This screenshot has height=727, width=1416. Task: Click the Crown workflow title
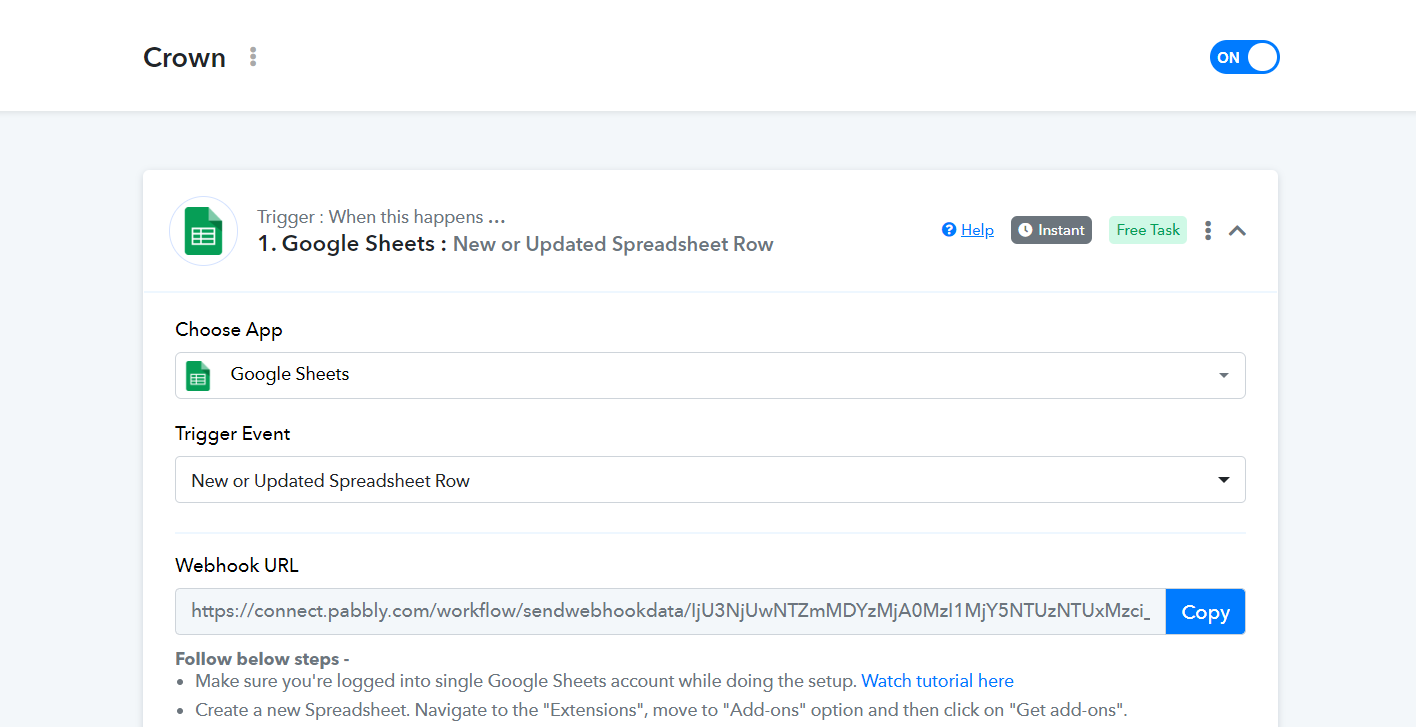tap(184, 57)
